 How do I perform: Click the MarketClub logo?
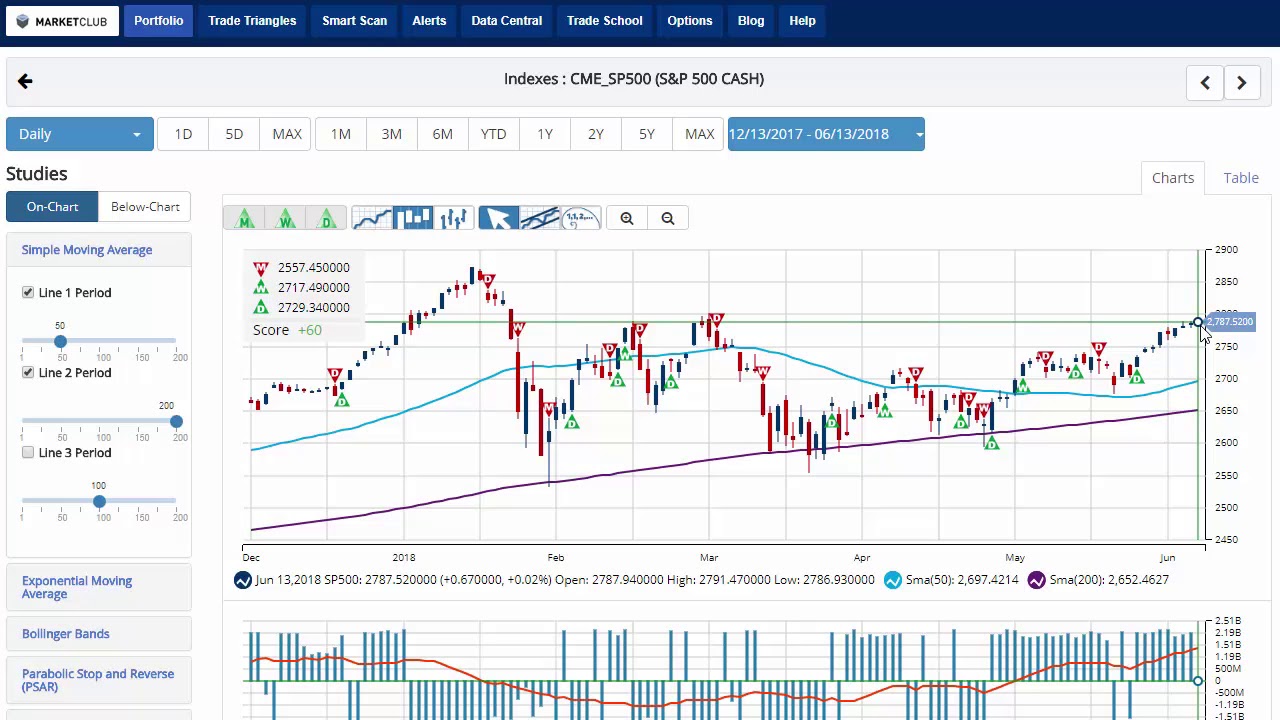[63, 21]
